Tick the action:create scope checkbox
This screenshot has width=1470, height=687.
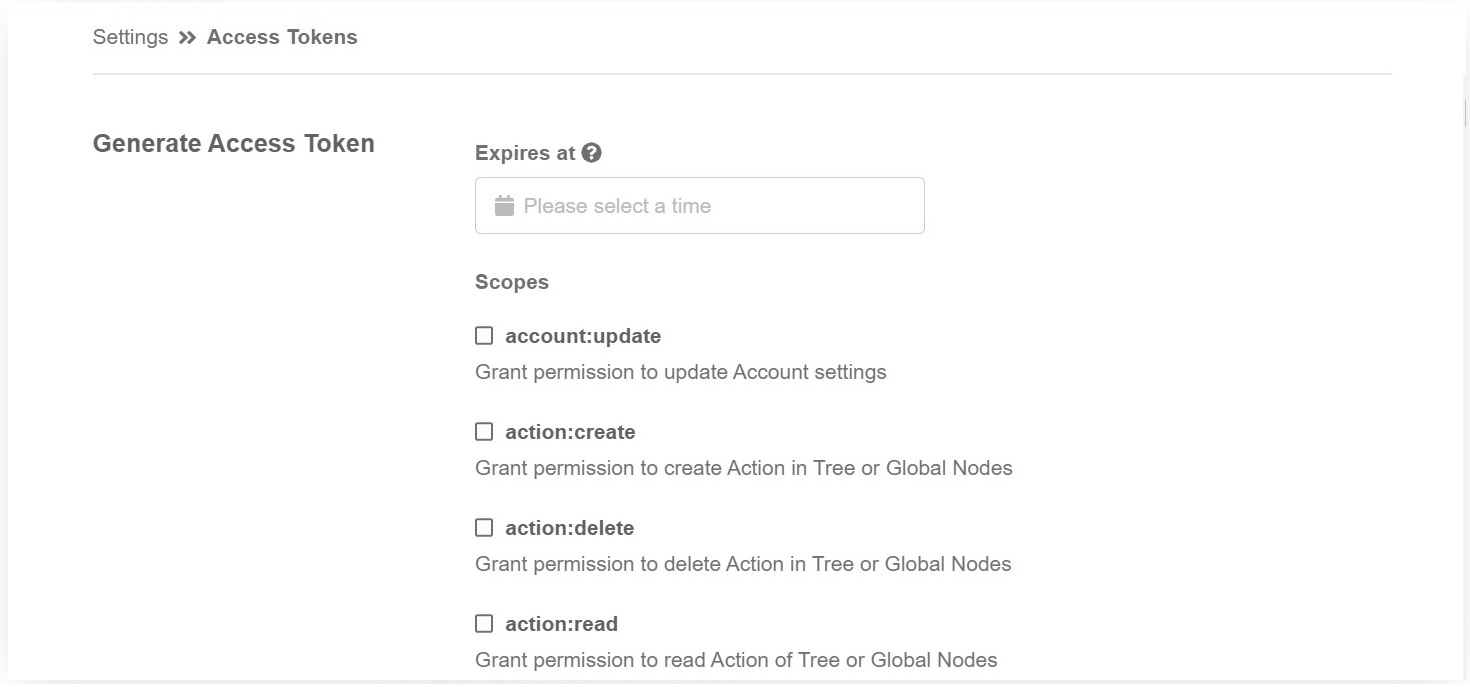coord(484,432)
